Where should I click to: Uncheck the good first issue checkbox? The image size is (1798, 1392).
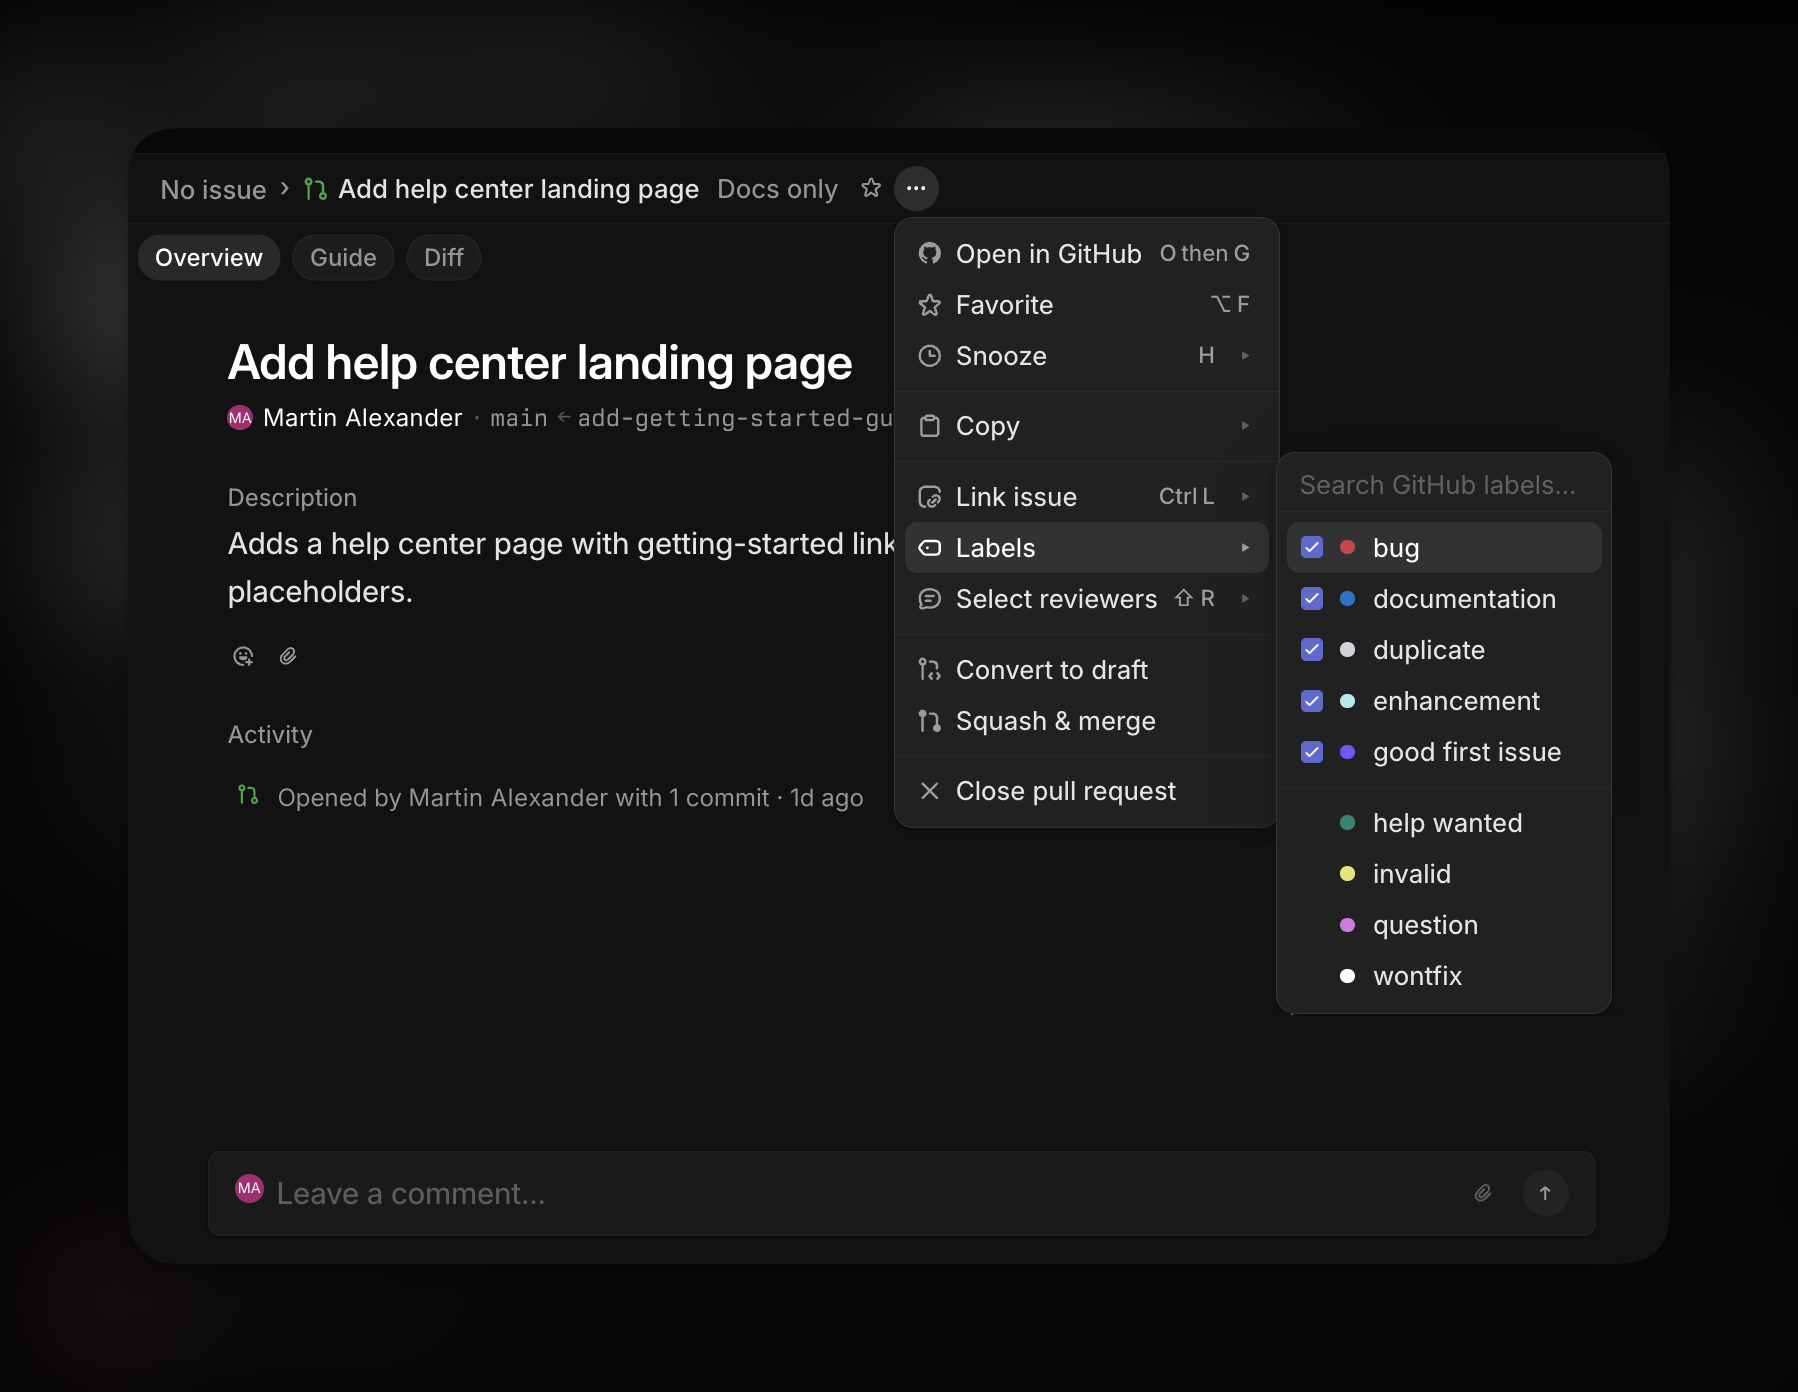[1312, 751]
